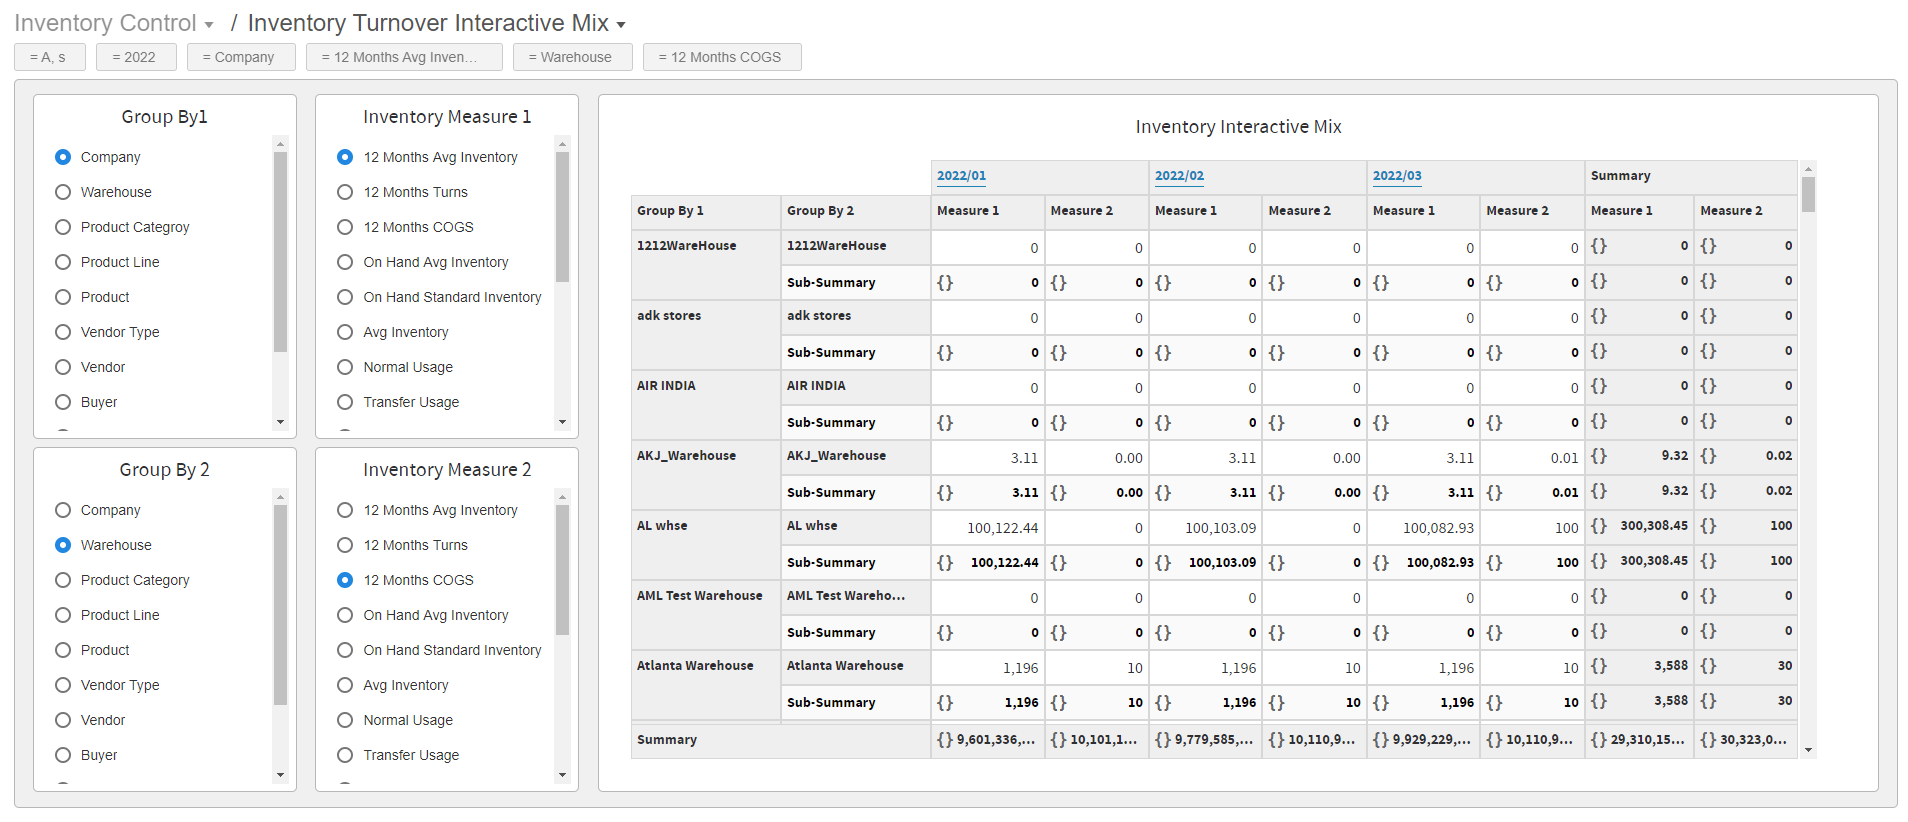1908x822 pixels.
Task: Click braces icon in bottom Summary row, Summary Measure 2 column
Action: tap(1708, 740)
